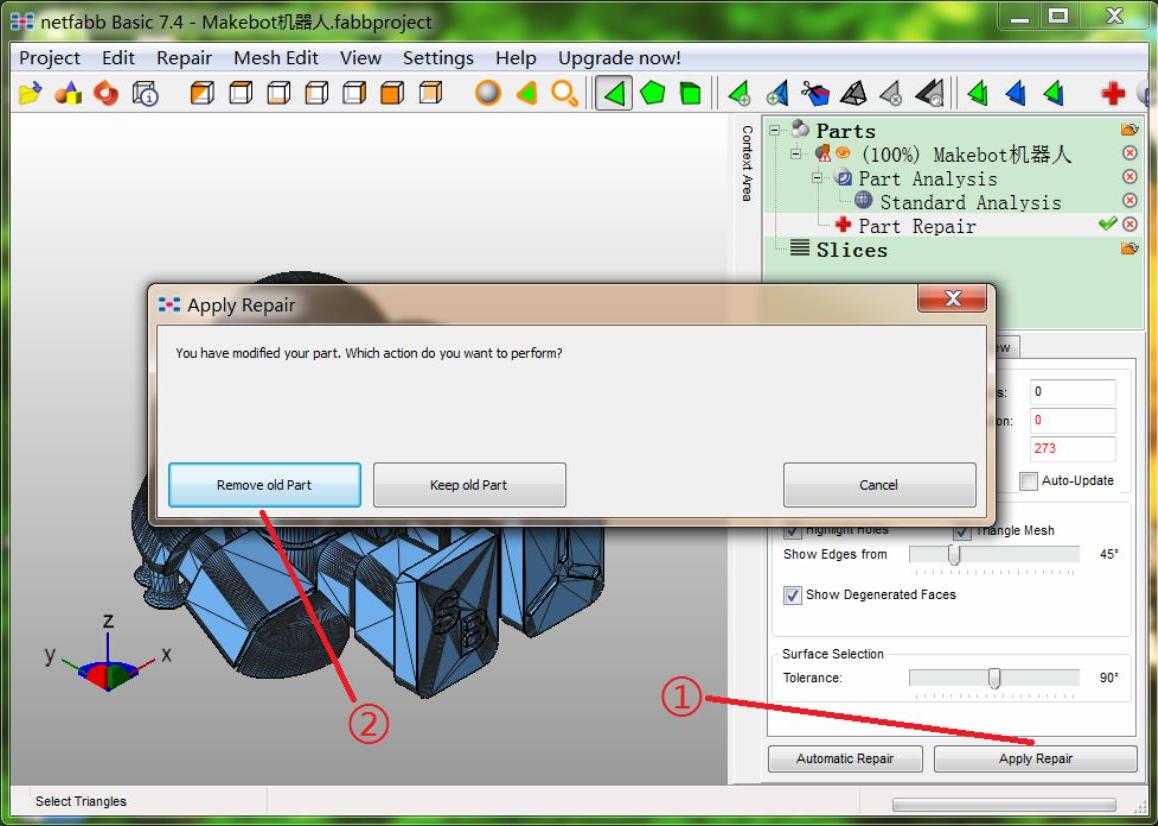
Task: Toggle Show Degenerated Faces checkbox
Action: (x=792, y=595)
